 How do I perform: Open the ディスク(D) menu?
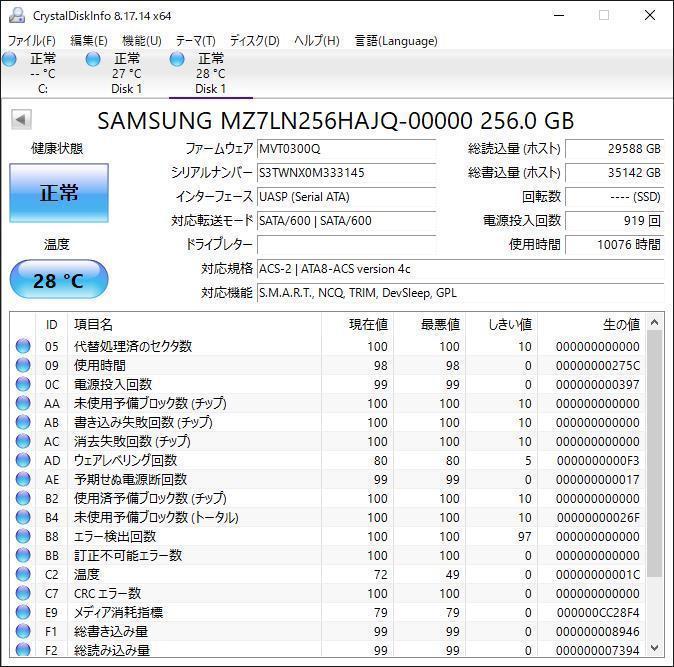[x=254, y=41]
